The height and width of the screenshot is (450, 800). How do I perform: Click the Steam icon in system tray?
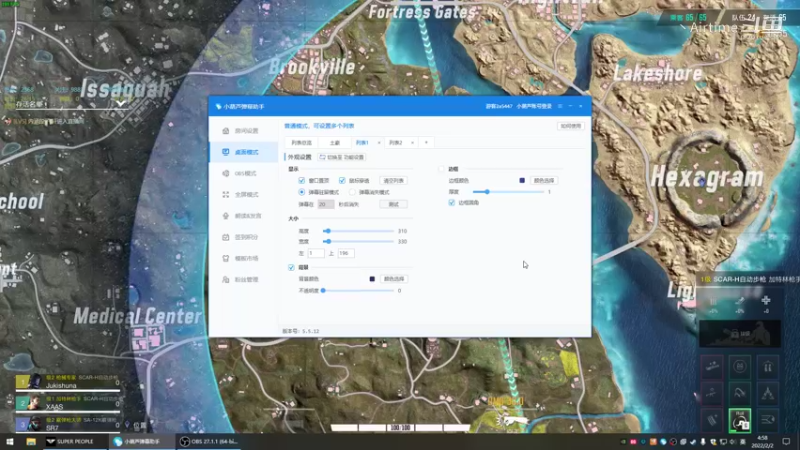coord(693,442)
